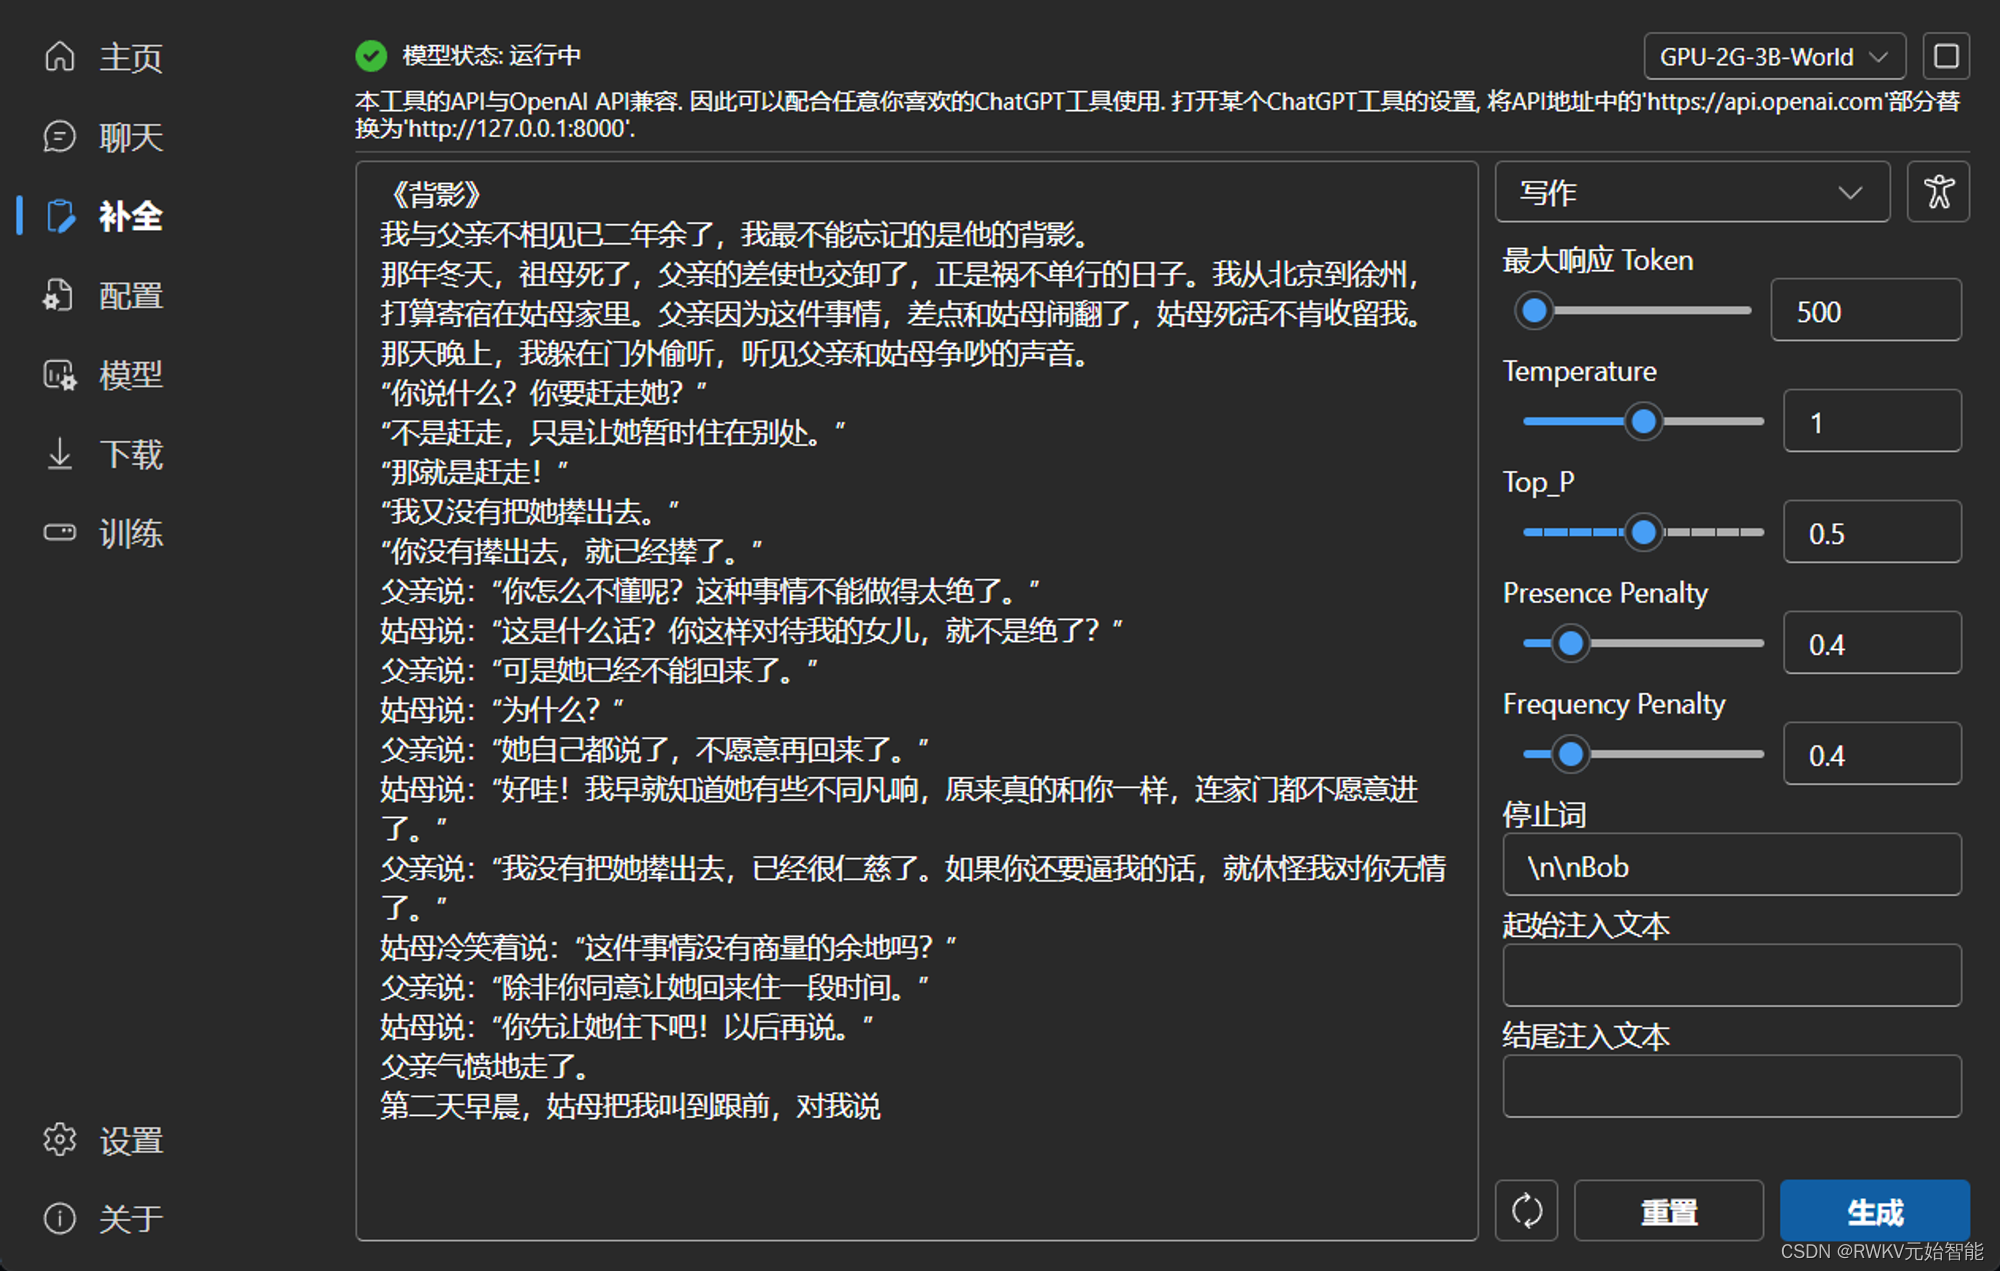Image resolution: width=2000 pixels, height=1271 pixels.
Task: Expand the GPU-2G-3B-World model dropdown
Action: [x=1774, y=57]
